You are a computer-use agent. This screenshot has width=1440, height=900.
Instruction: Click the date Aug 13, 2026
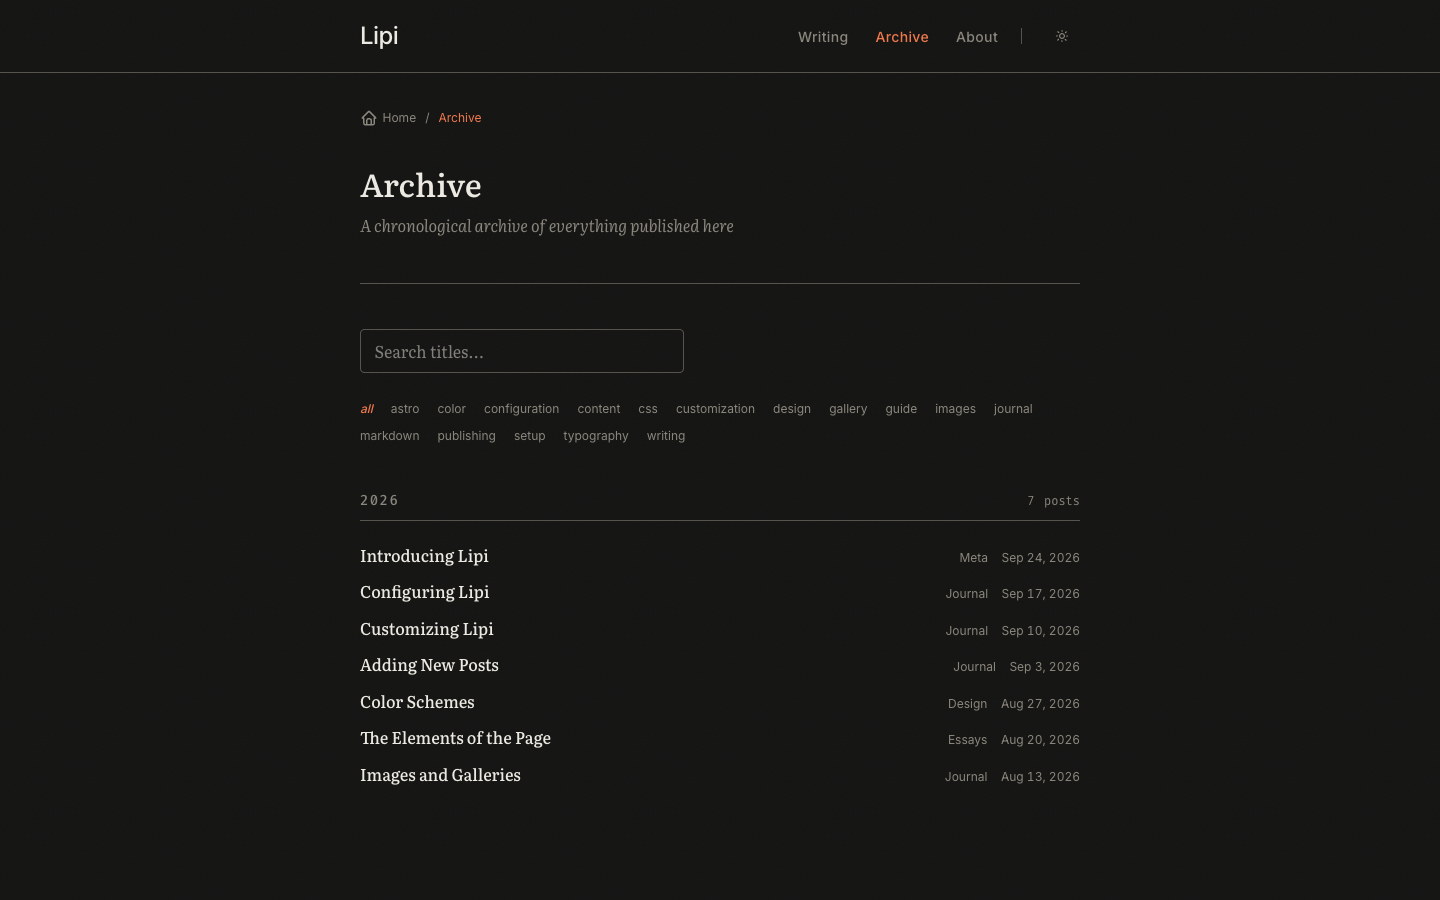coord(1040,777)
